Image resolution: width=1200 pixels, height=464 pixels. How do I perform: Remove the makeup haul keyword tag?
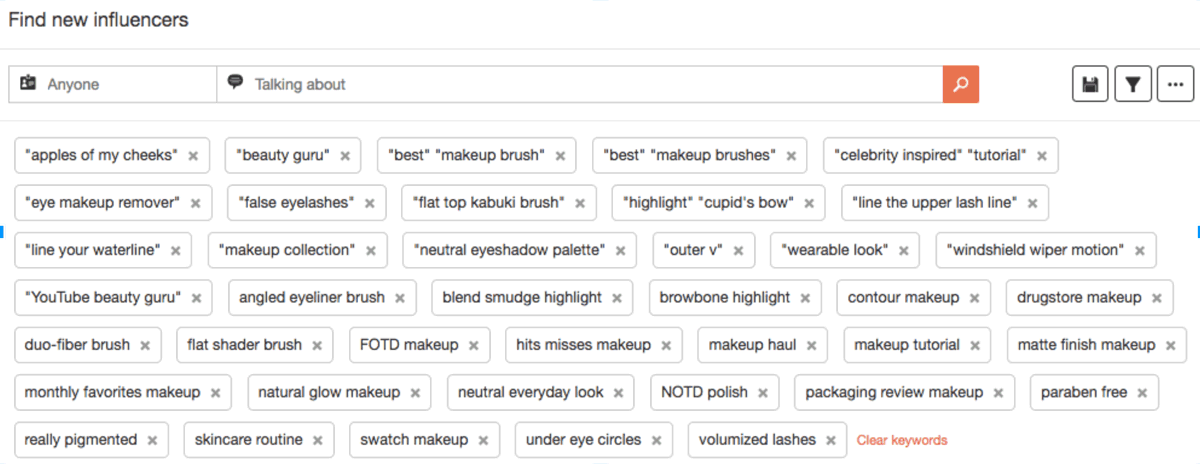811,346
